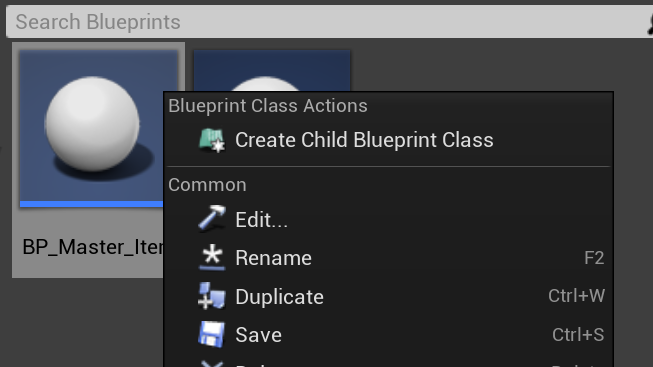Click the blue class-color bar under the thumbnail

point(92,204)
